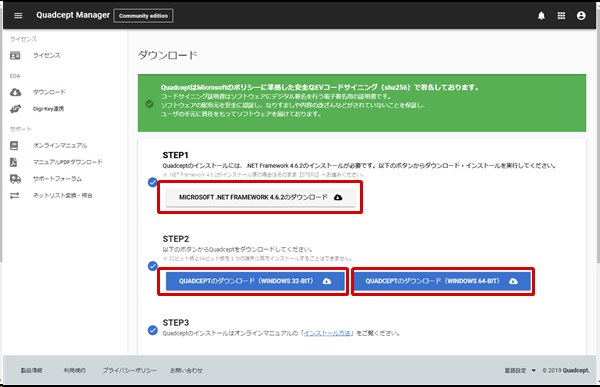The width and height of the screenshot is (600, 387).
Task: Open 製品情報 in the footer
Action: tap(31, 371)
